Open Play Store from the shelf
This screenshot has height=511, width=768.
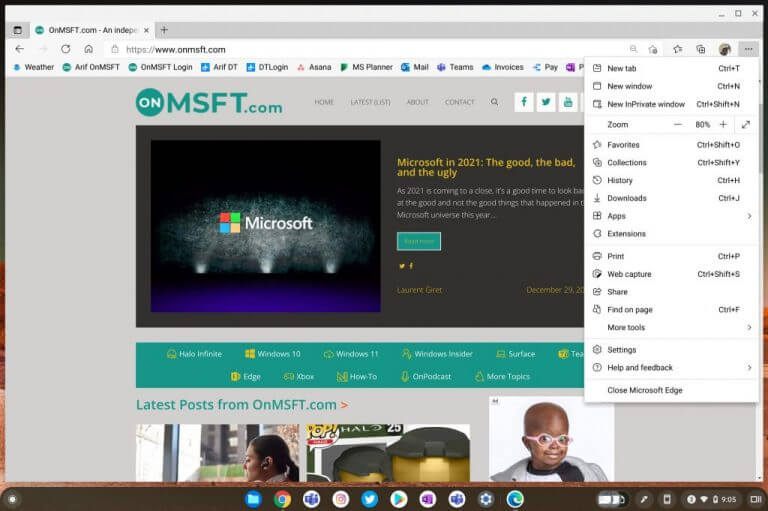pos(399,499)
